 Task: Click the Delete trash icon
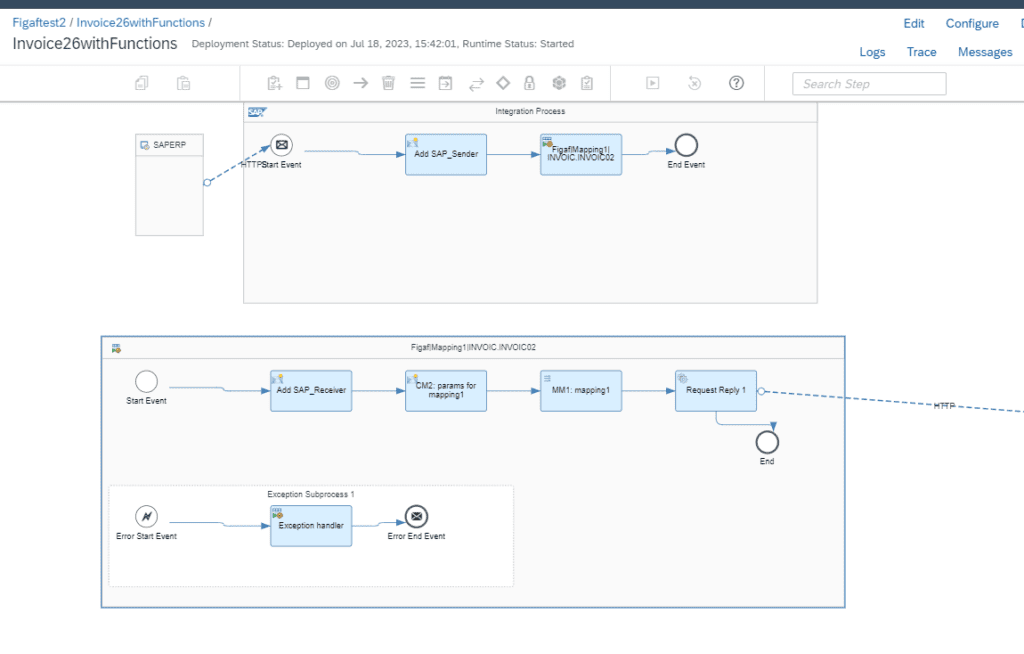coord(389,83)
